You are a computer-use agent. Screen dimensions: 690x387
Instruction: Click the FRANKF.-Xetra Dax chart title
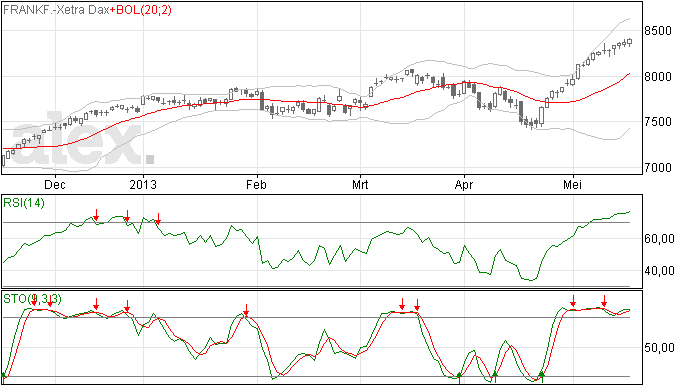pyautogui.click(x=56, y=10)
